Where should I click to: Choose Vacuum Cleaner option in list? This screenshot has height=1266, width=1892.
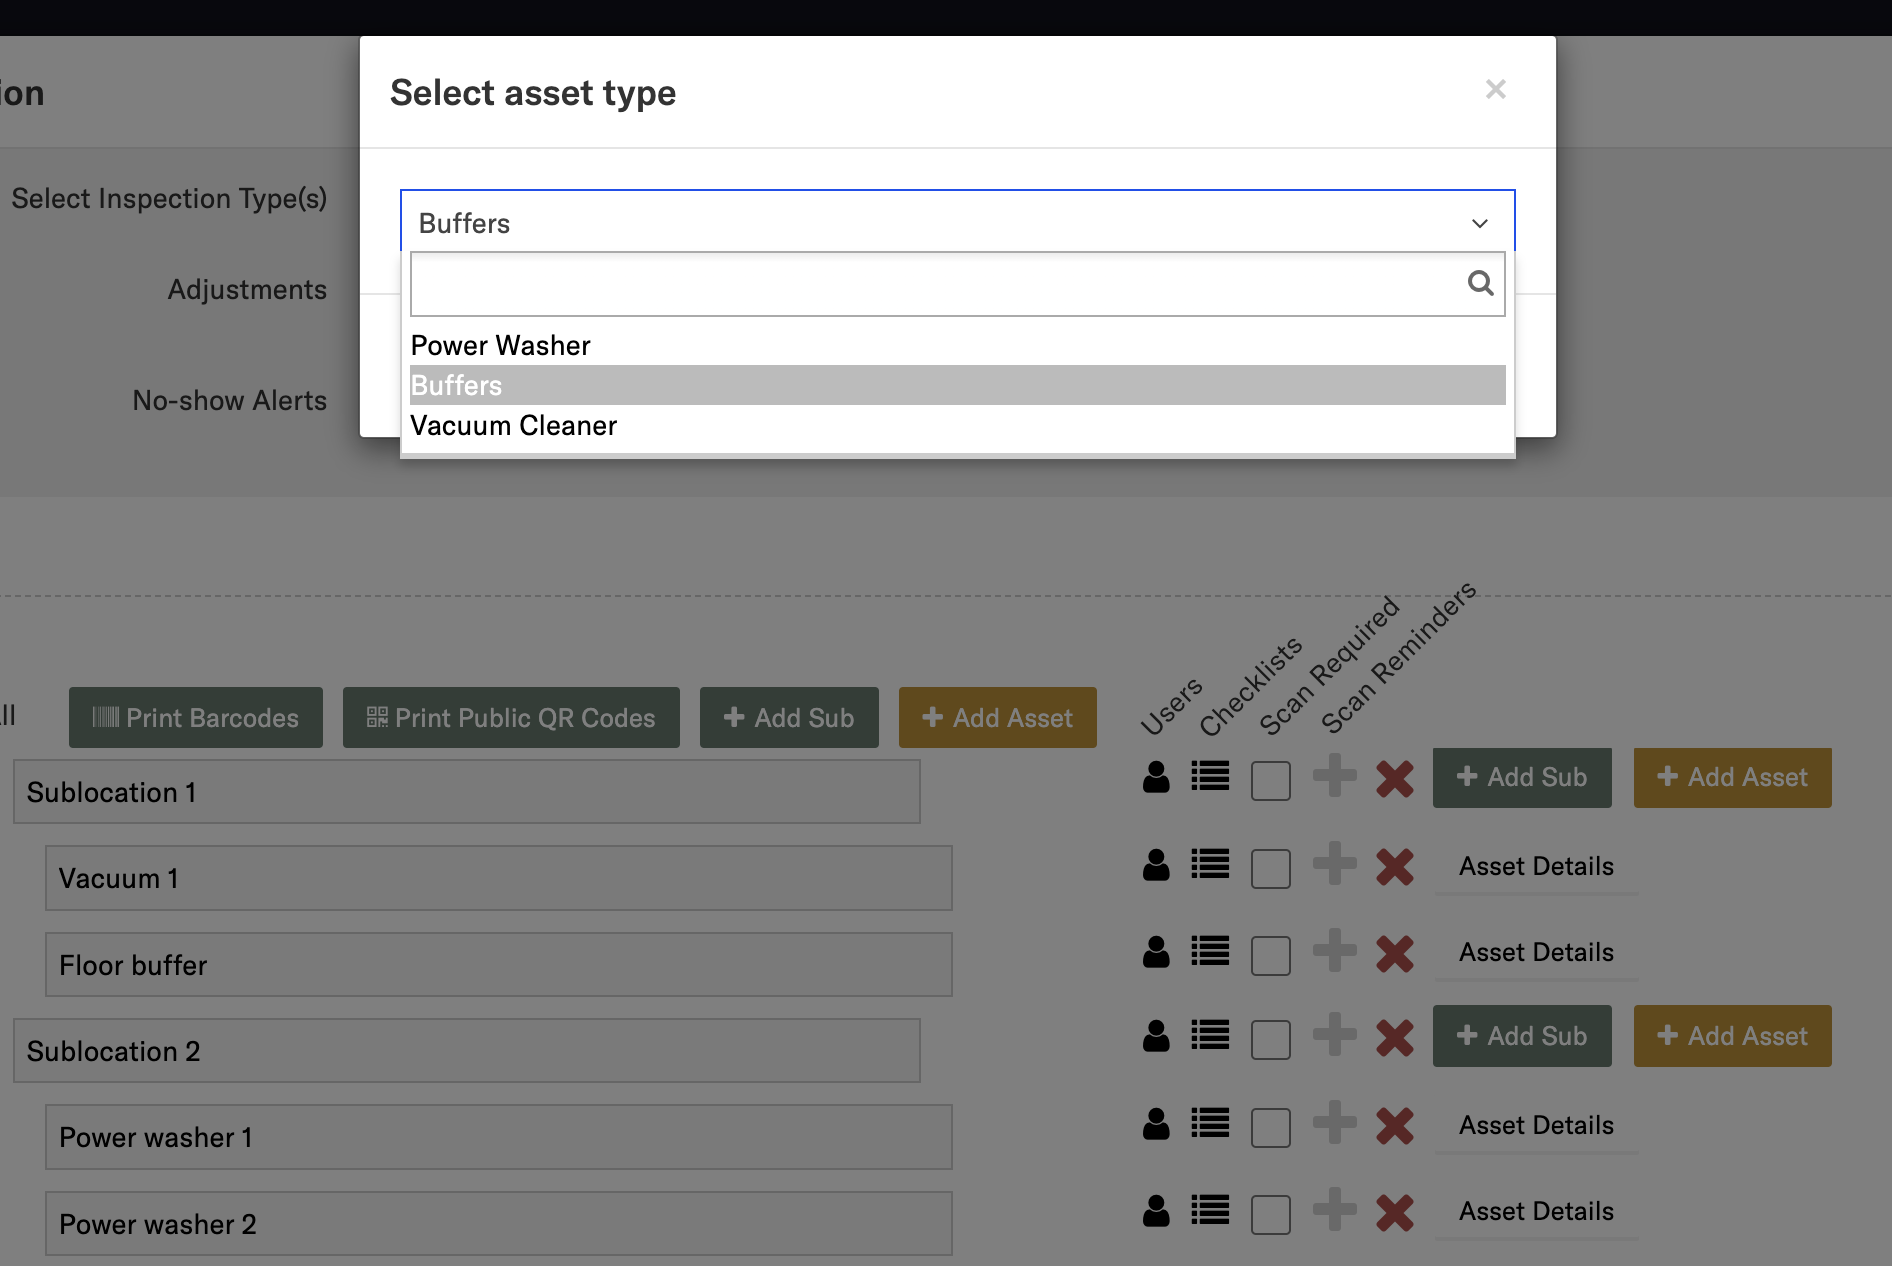[x=513, y=426]
